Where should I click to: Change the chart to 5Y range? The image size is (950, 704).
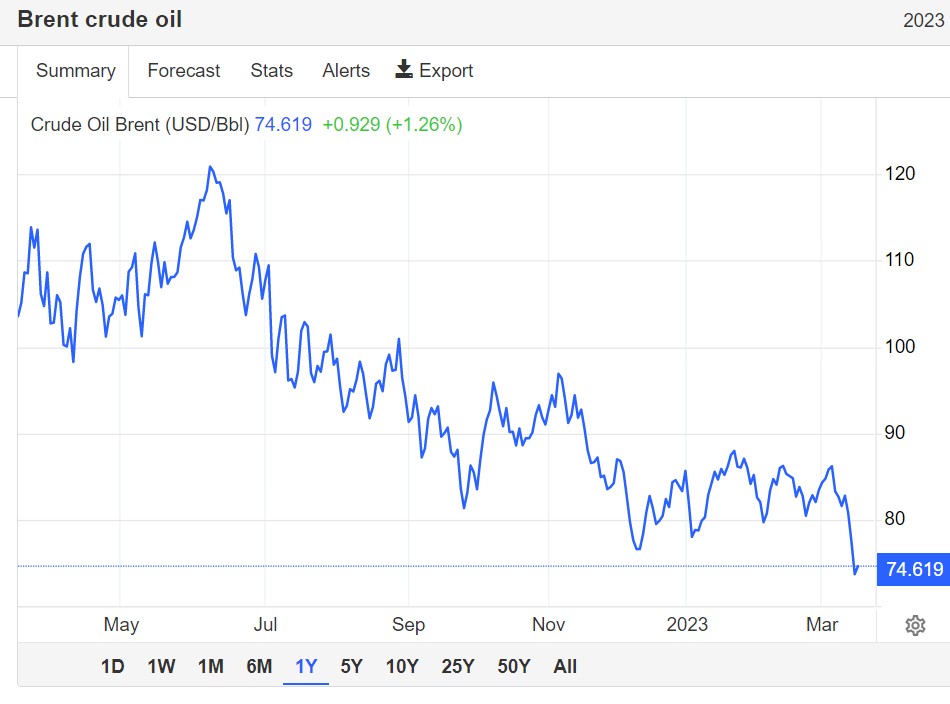point(352,667)
